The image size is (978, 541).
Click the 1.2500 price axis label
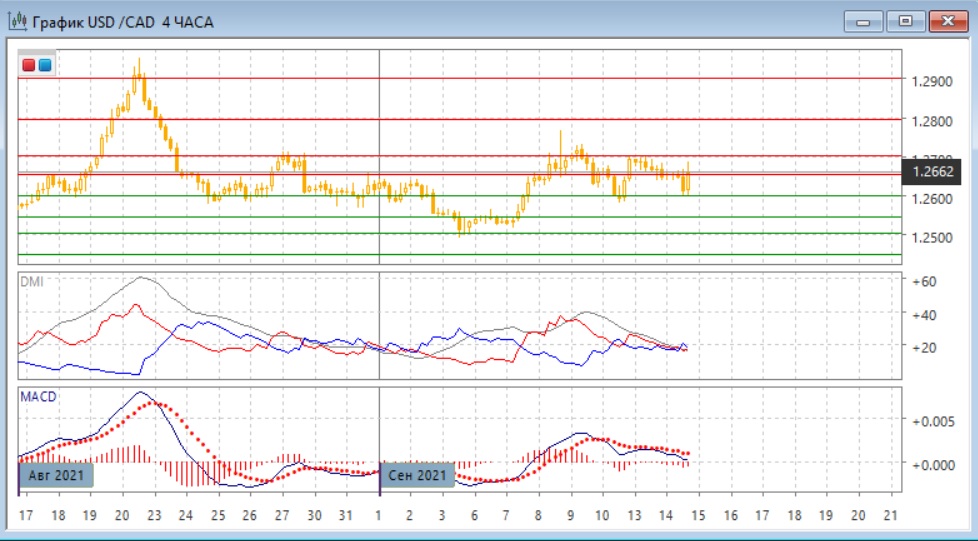pyautogui.click(x=932, y=238)
